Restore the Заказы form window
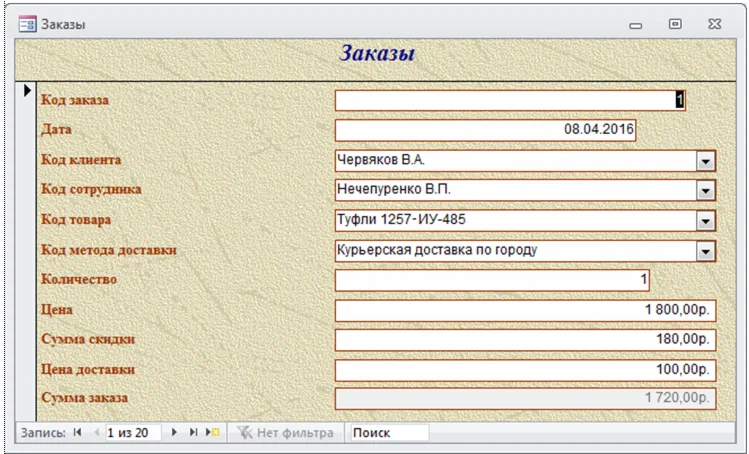749x454 pixels. coord(675,23)
